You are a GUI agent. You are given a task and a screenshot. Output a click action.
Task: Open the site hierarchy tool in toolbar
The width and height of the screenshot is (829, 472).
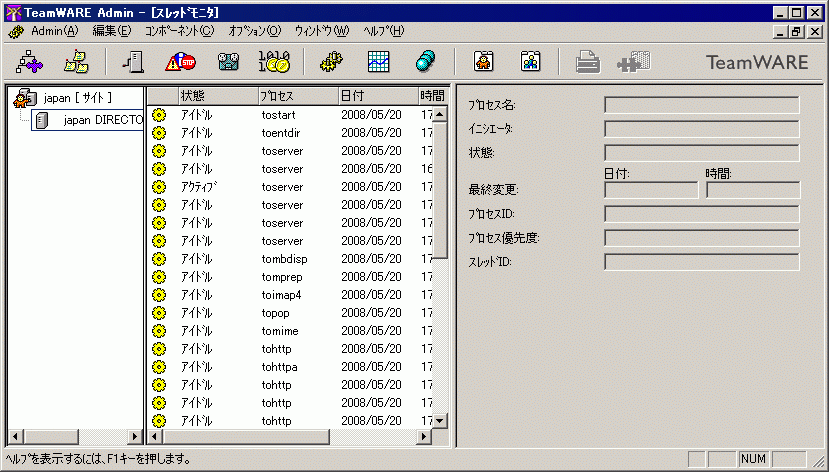29,62
